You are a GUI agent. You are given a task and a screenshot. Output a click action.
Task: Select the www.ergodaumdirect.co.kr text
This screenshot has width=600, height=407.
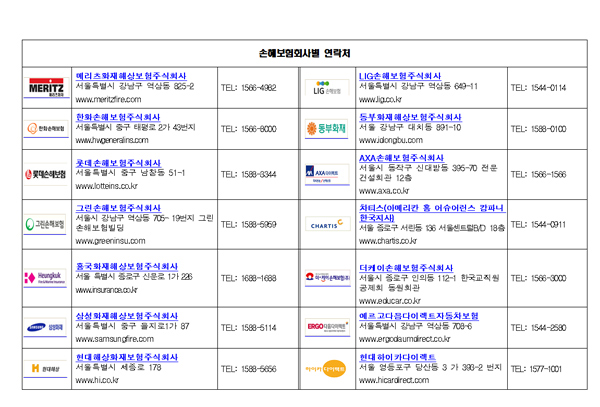pos(404,339)
